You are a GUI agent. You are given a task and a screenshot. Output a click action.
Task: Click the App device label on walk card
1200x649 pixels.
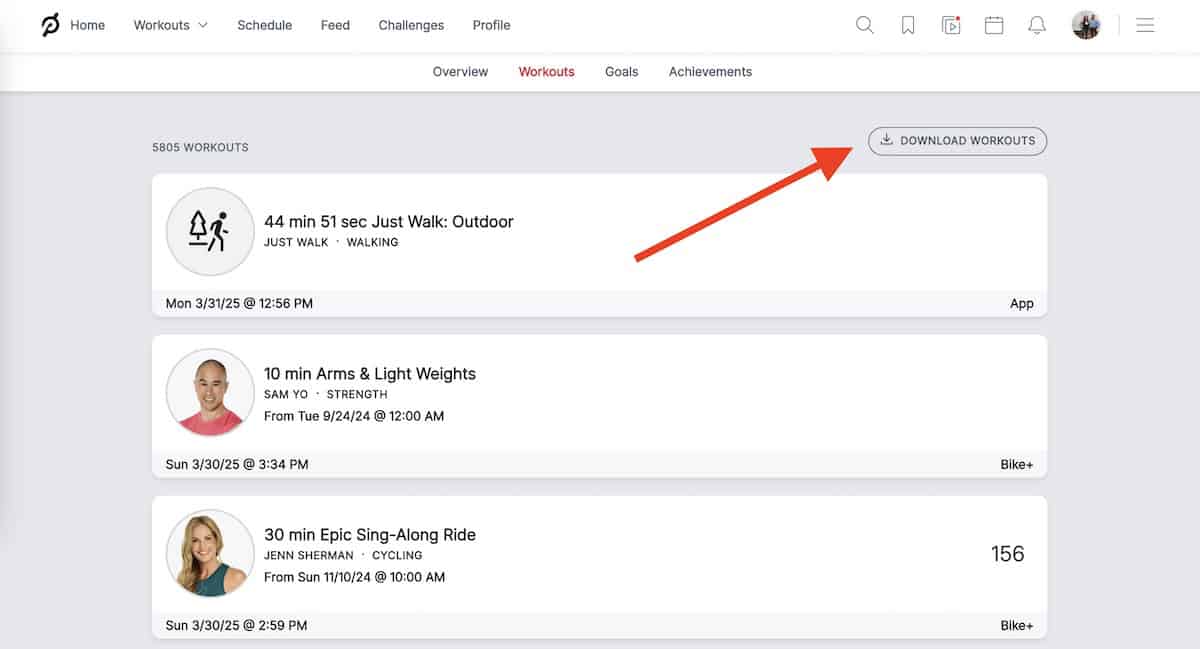(x=1022, y=303)
